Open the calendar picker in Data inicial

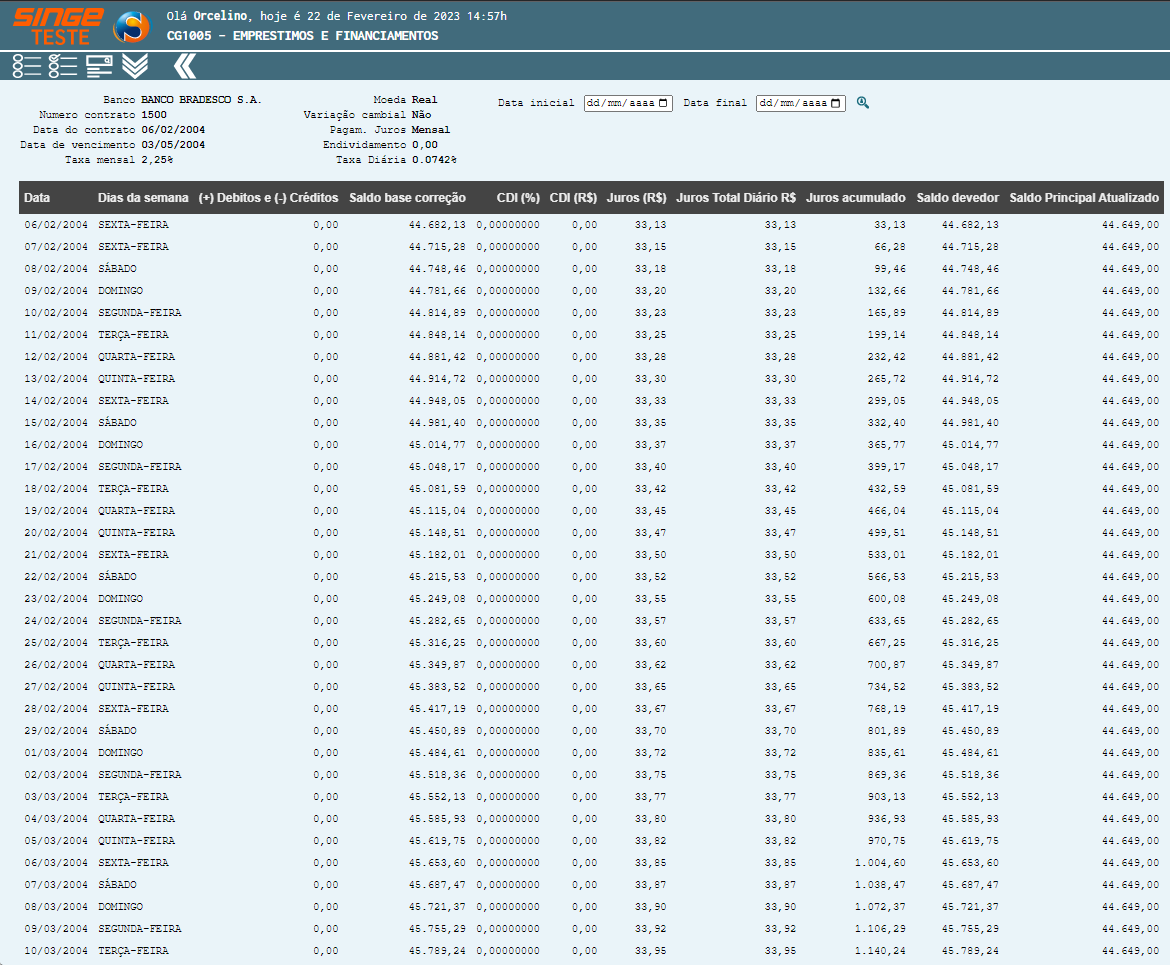point(663,103)
